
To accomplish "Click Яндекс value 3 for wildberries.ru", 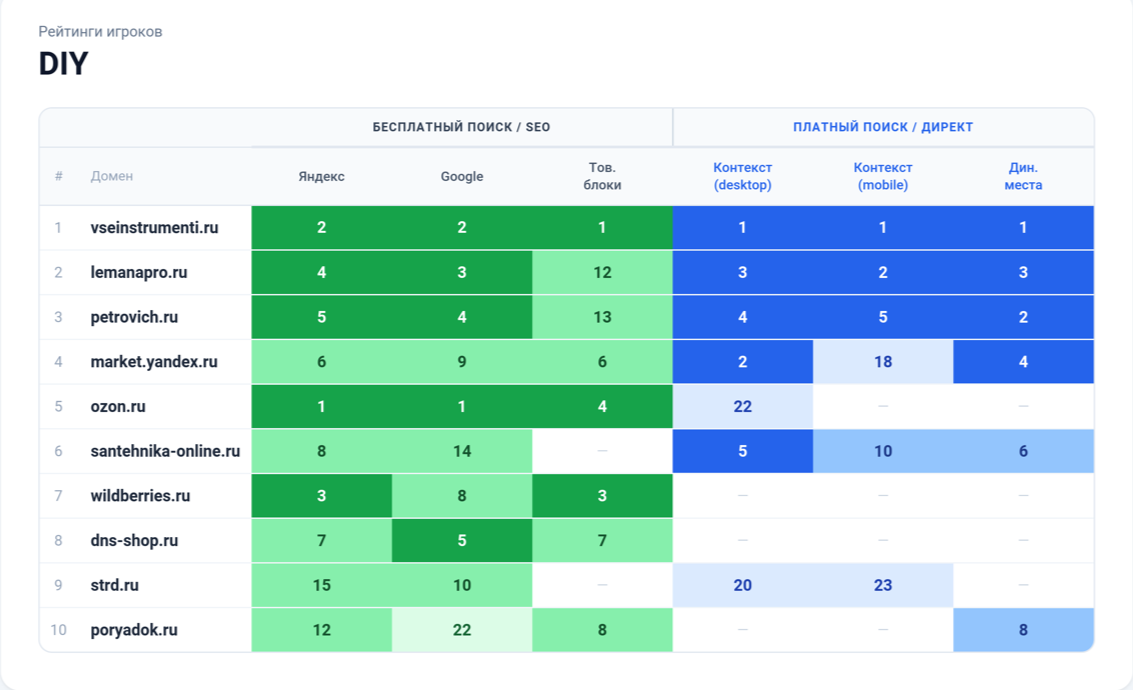I will coord(322,496).
